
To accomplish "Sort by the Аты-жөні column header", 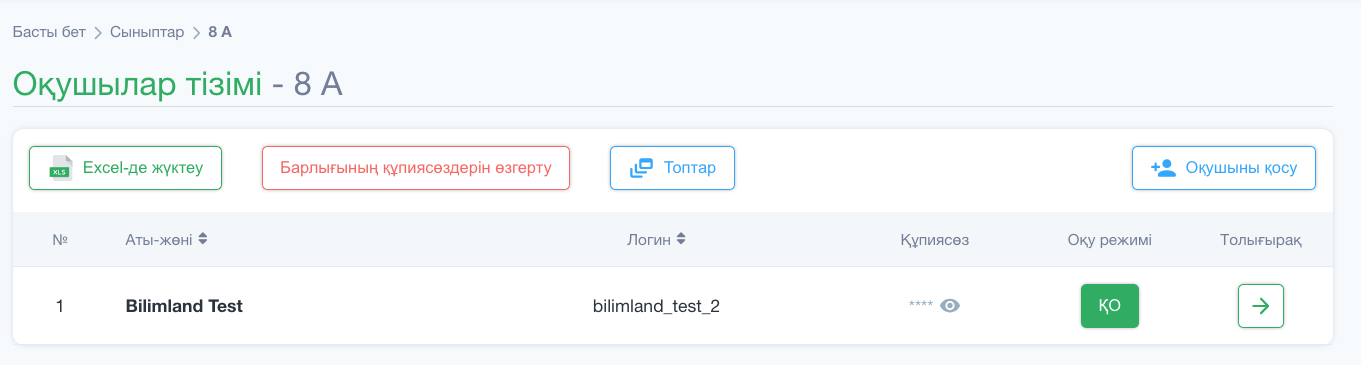I will tap(158, 239).
